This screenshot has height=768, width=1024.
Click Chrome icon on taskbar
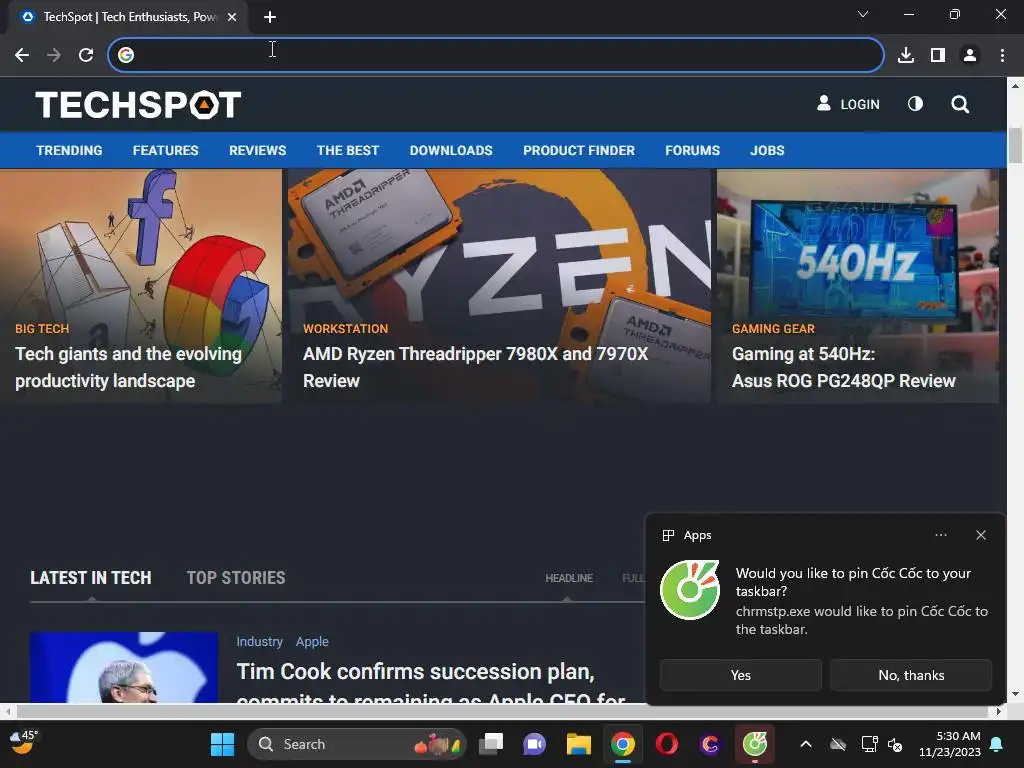[622, 744]
